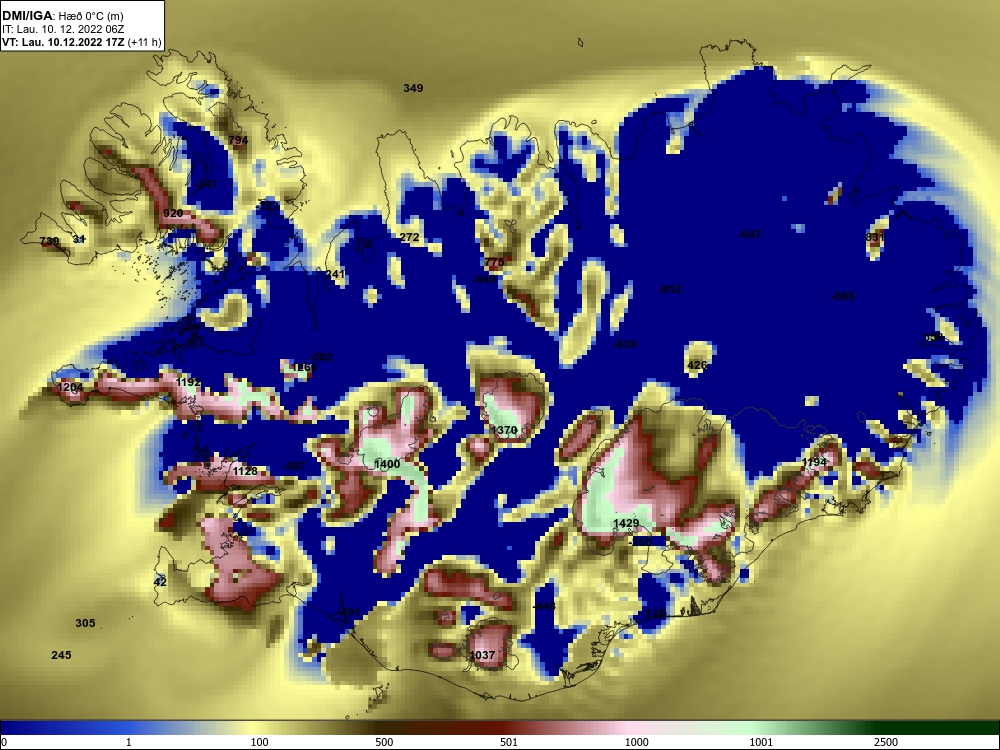Click the 426 value on the map
The height and width of the screenshot is (750, 1000).
(x=697, y=365)
